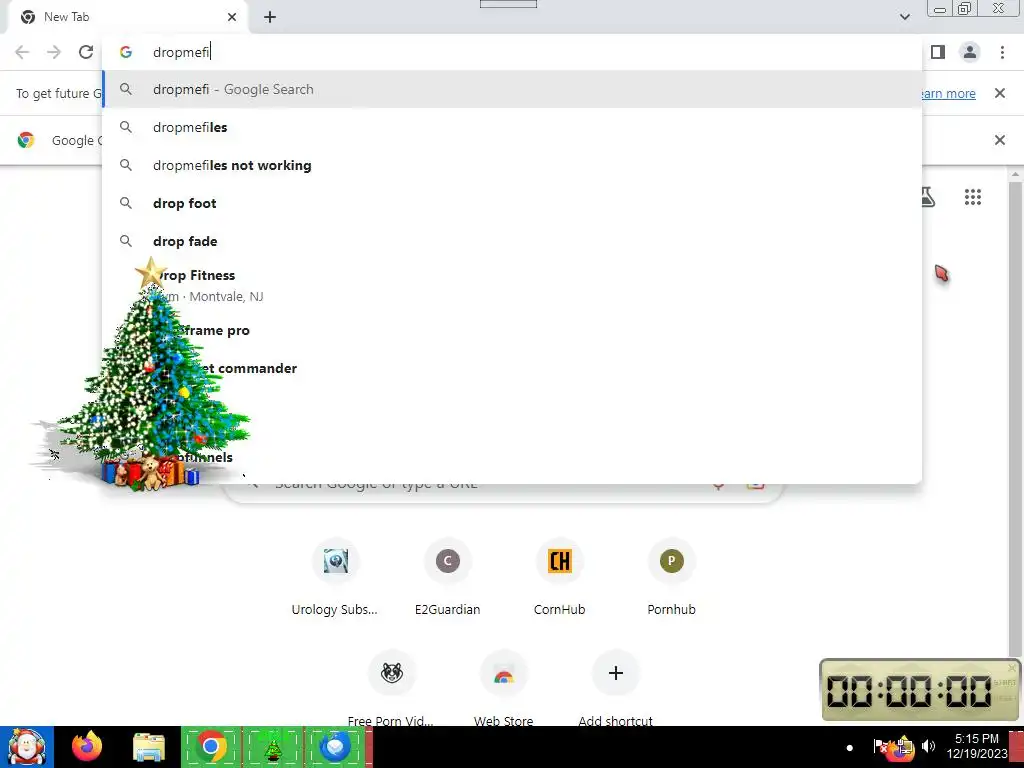Select the New Tab tab
The height and width of the screenshot is (768, 1024).
click(x=129, y=17)
